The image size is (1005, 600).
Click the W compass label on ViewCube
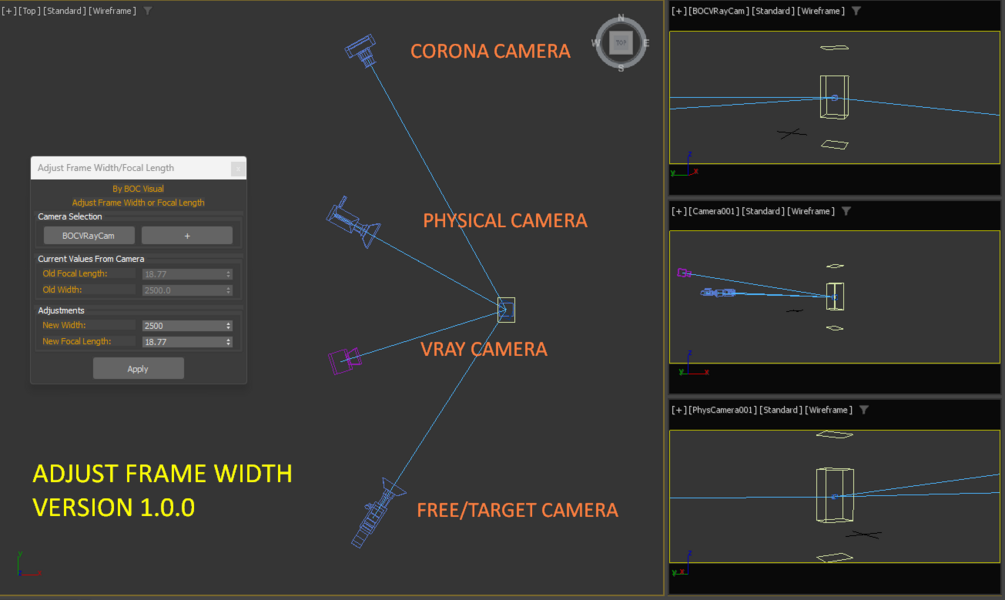tap(595, 43)
